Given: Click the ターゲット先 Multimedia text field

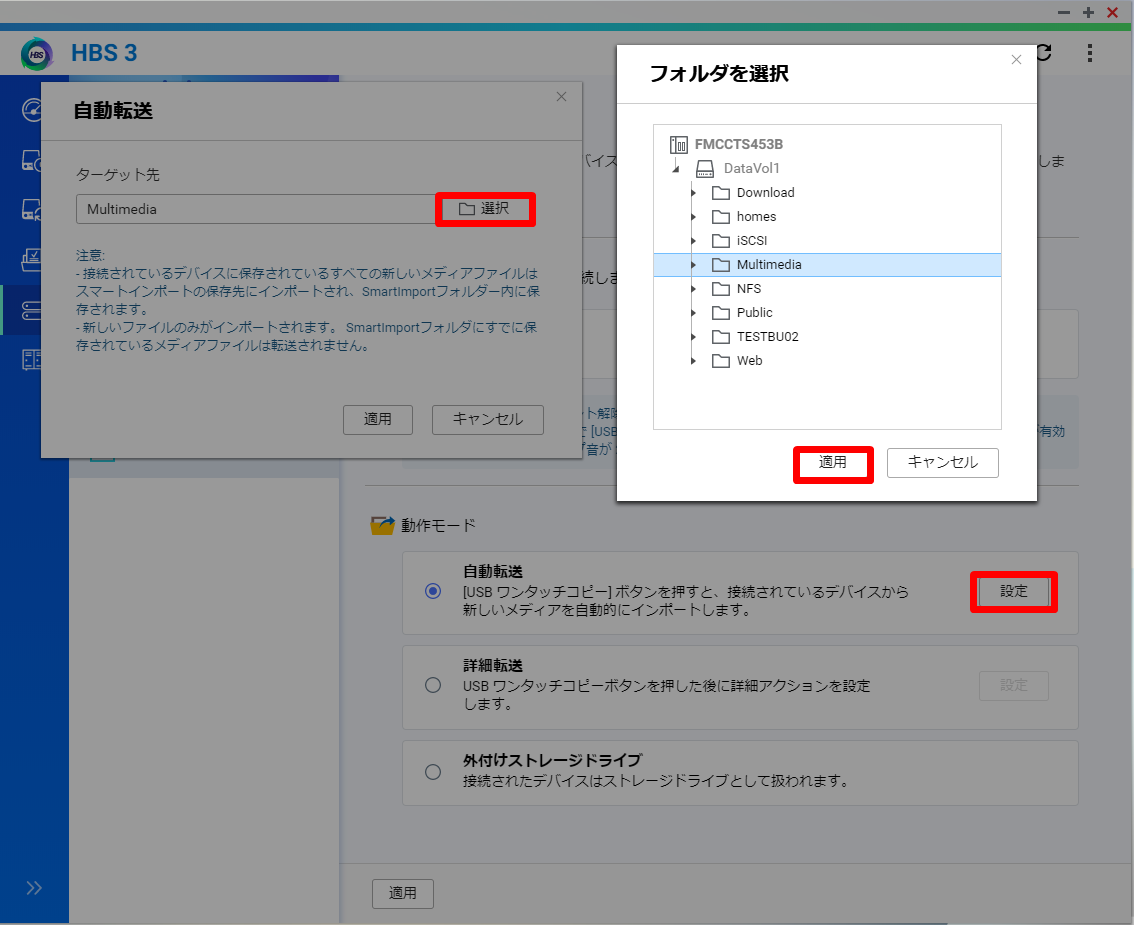Looking at the screenshot, I should pyautogui.click(x=255, y=210).
